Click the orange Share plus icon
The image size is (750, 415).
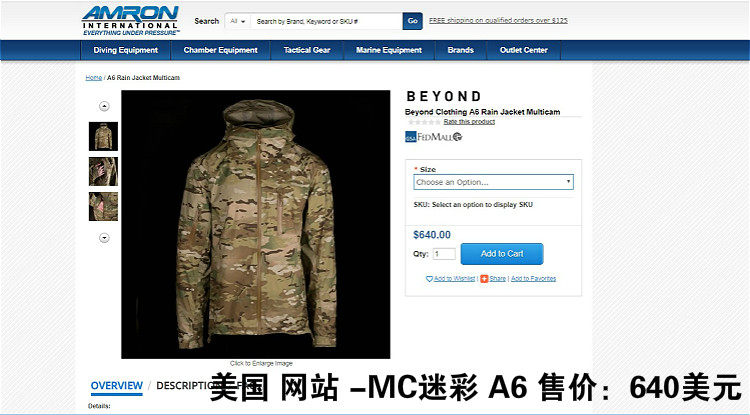tap(484, 279)
